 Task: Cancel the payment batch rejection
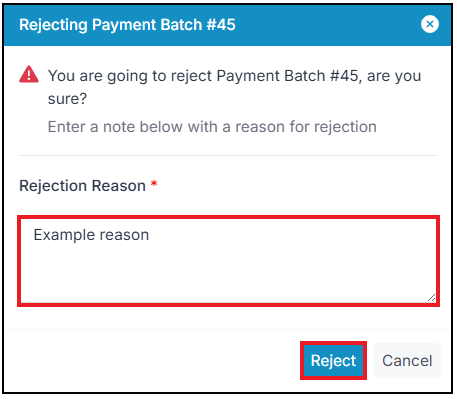(407, 360)
